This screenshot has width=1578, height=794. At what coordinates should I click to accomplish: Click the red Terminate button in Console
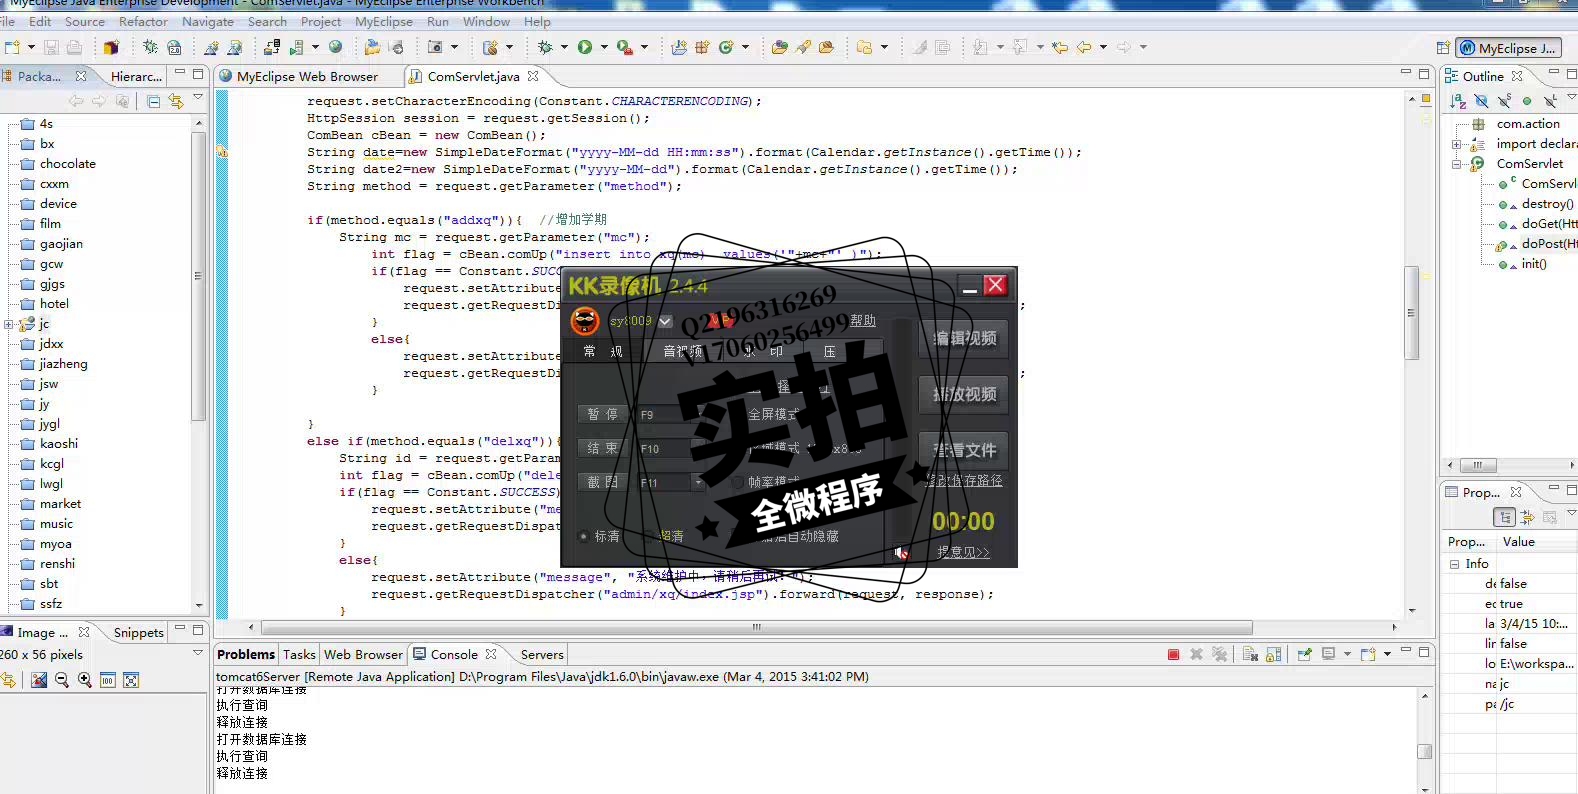(1174, 654)
